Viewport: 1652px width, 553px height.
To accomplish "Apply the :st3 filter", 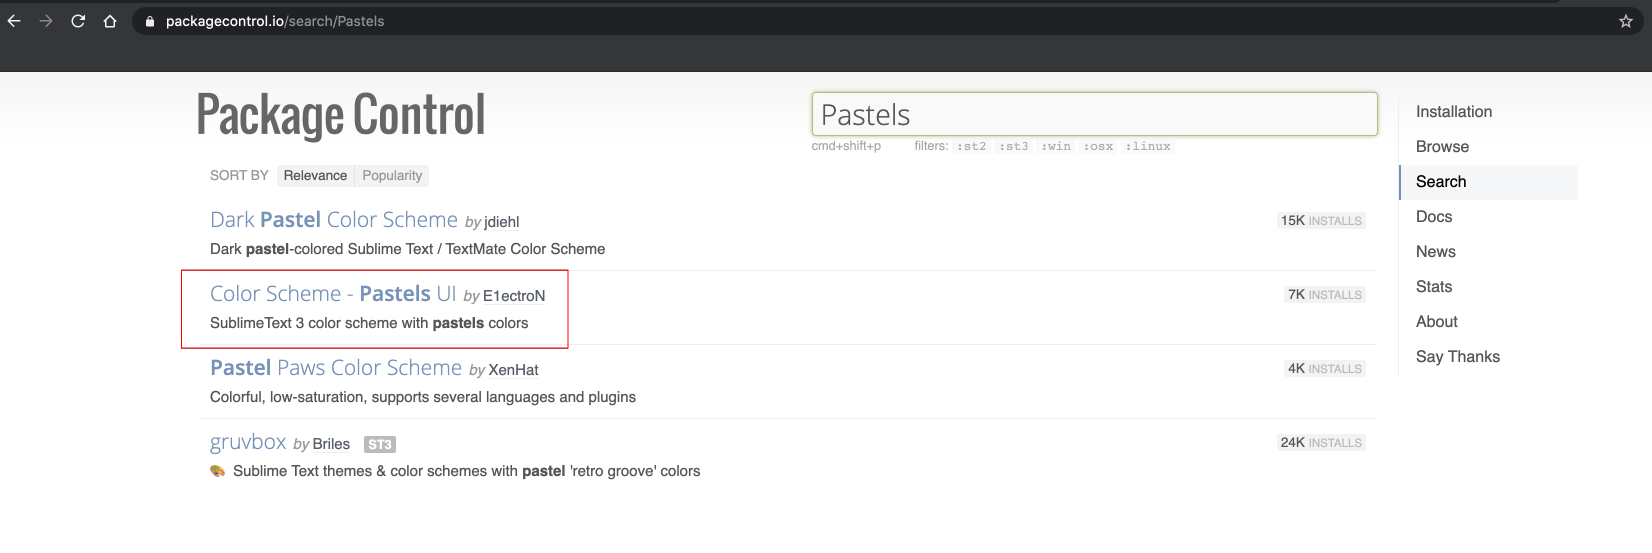I will [x=1013, y=146].
